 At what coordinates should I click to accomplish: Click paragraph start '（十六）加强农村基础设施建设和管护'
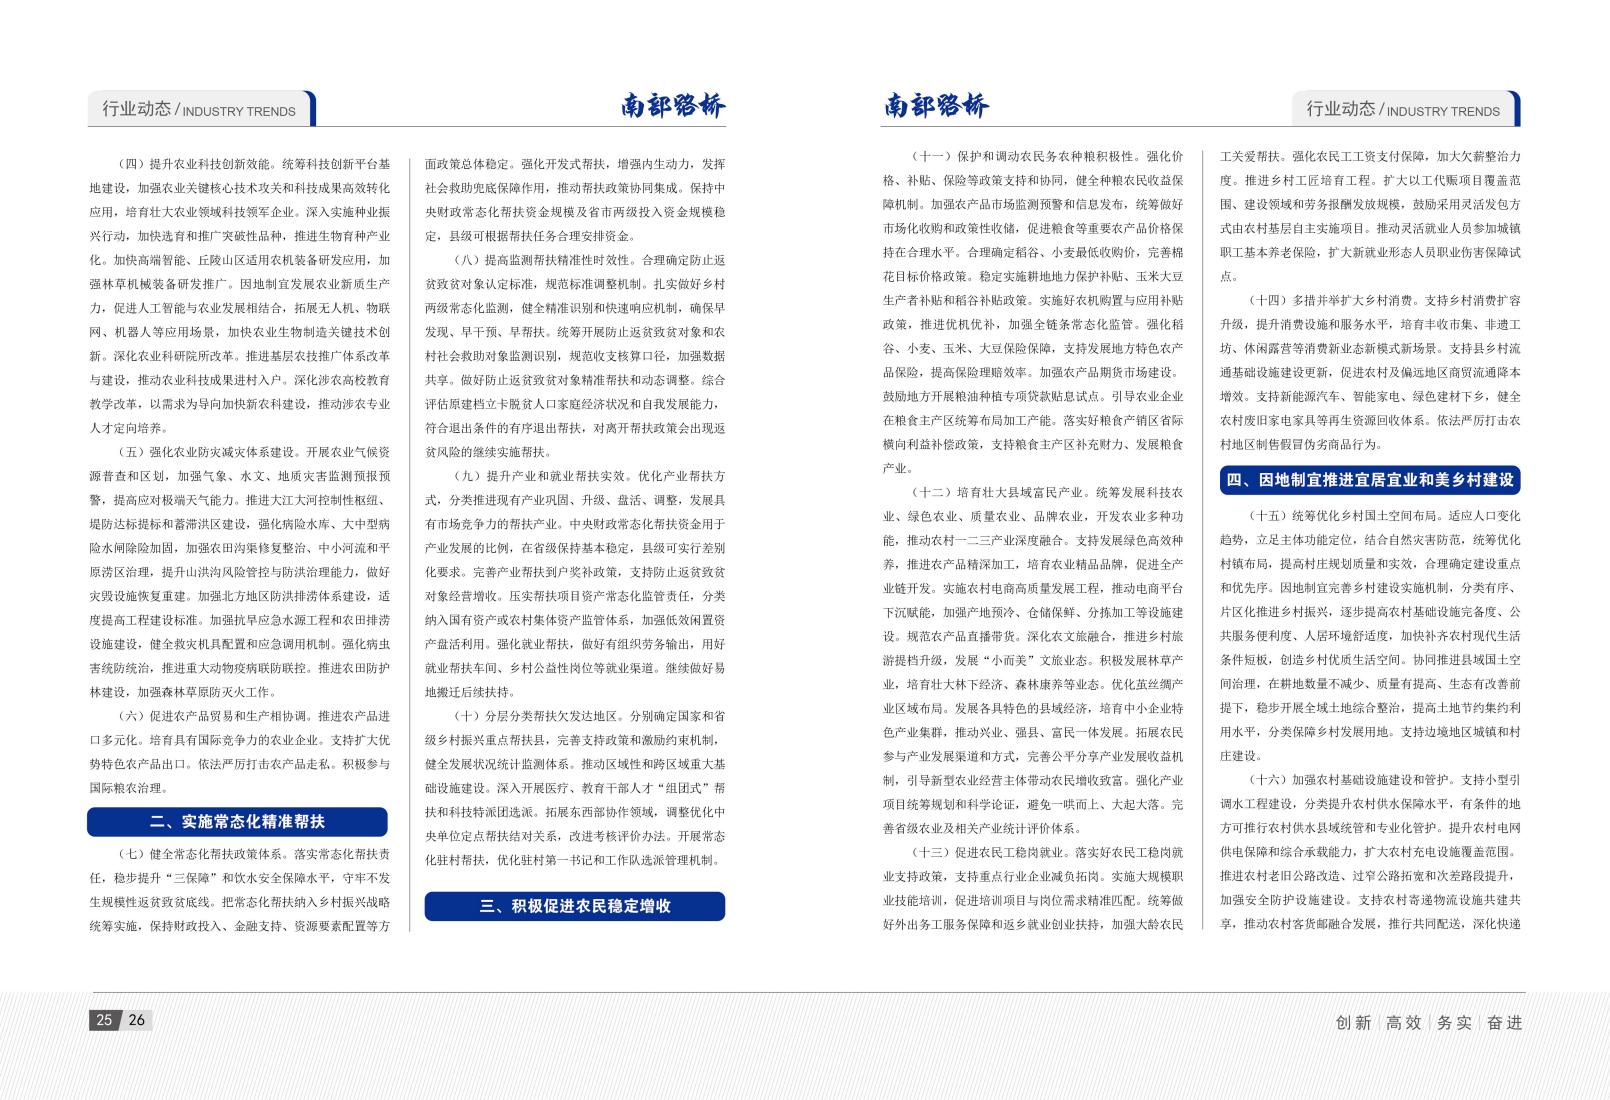[x=1348, y=780]
